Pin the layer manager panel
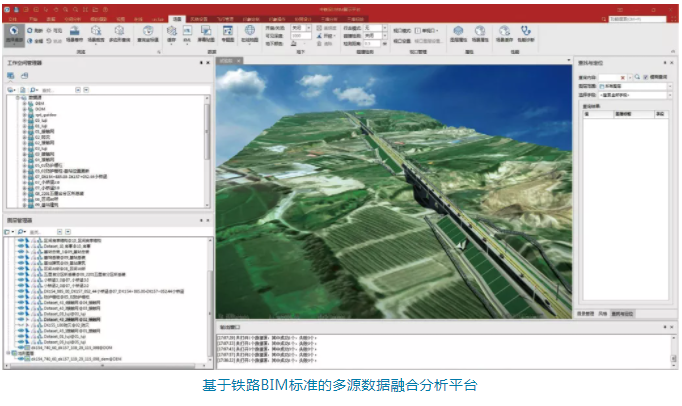Screen dimensions: 682x406 201,220
